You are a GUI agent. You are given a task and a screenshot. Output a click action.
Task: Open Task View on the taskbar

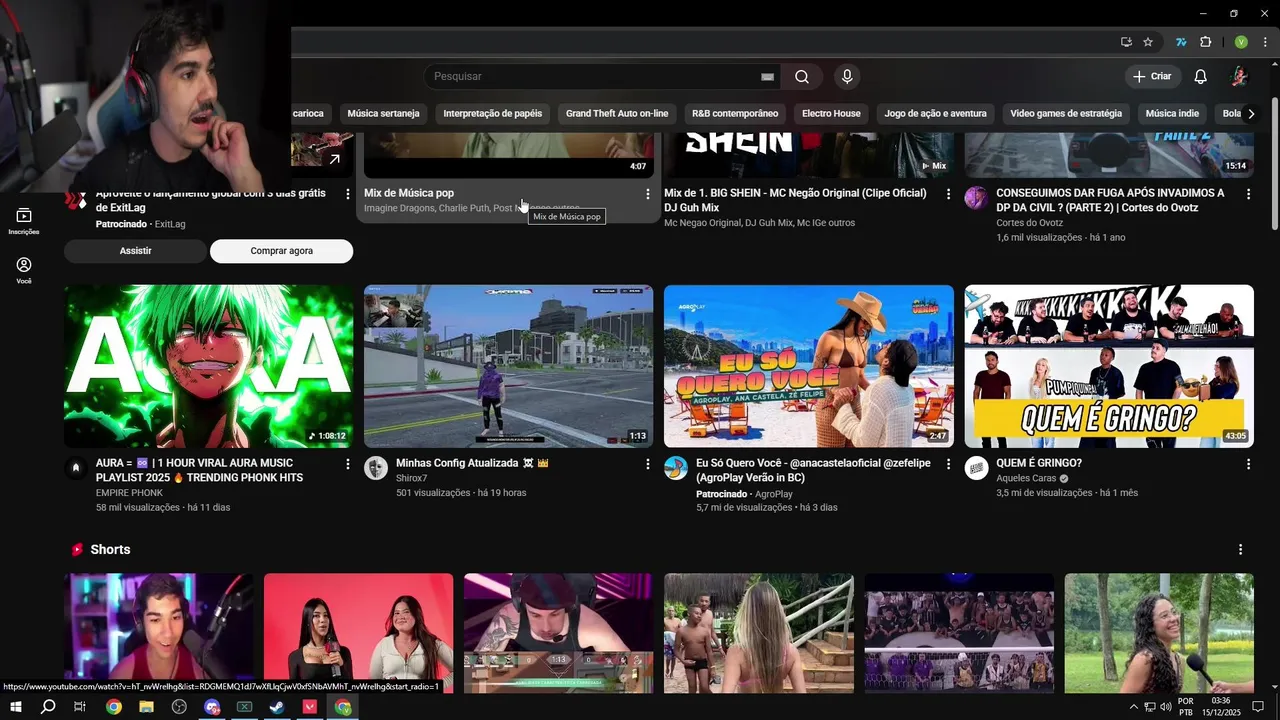80,707
